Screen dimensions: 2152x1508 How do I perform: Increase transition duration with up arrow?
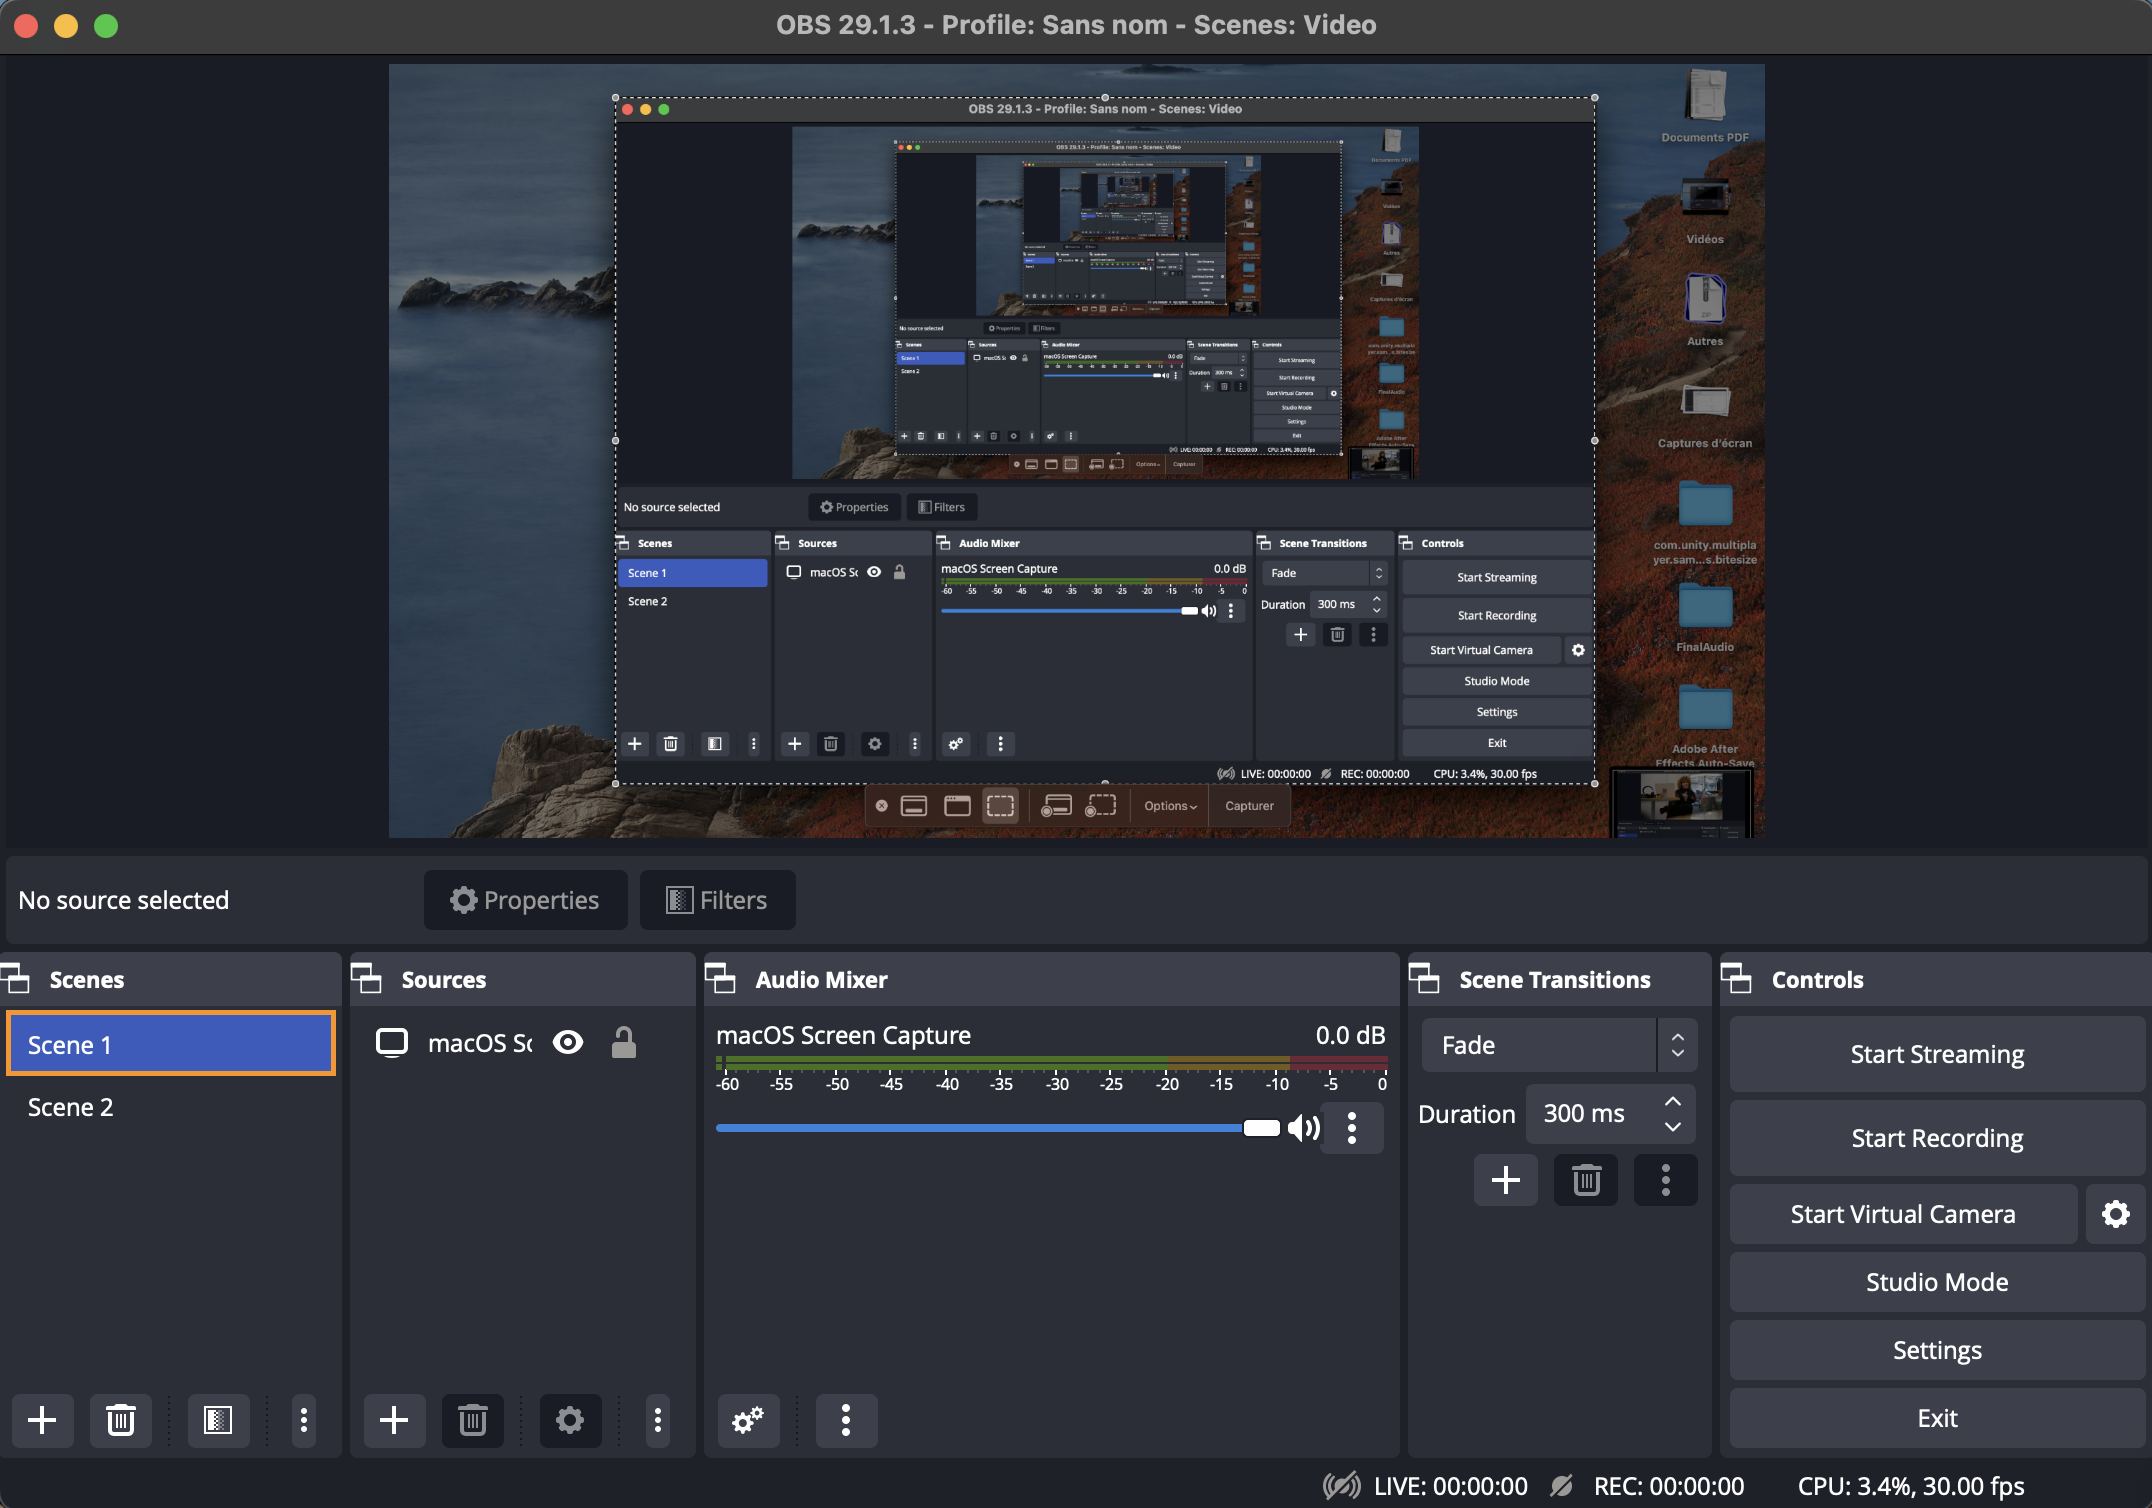(x=1673, y=1101)
